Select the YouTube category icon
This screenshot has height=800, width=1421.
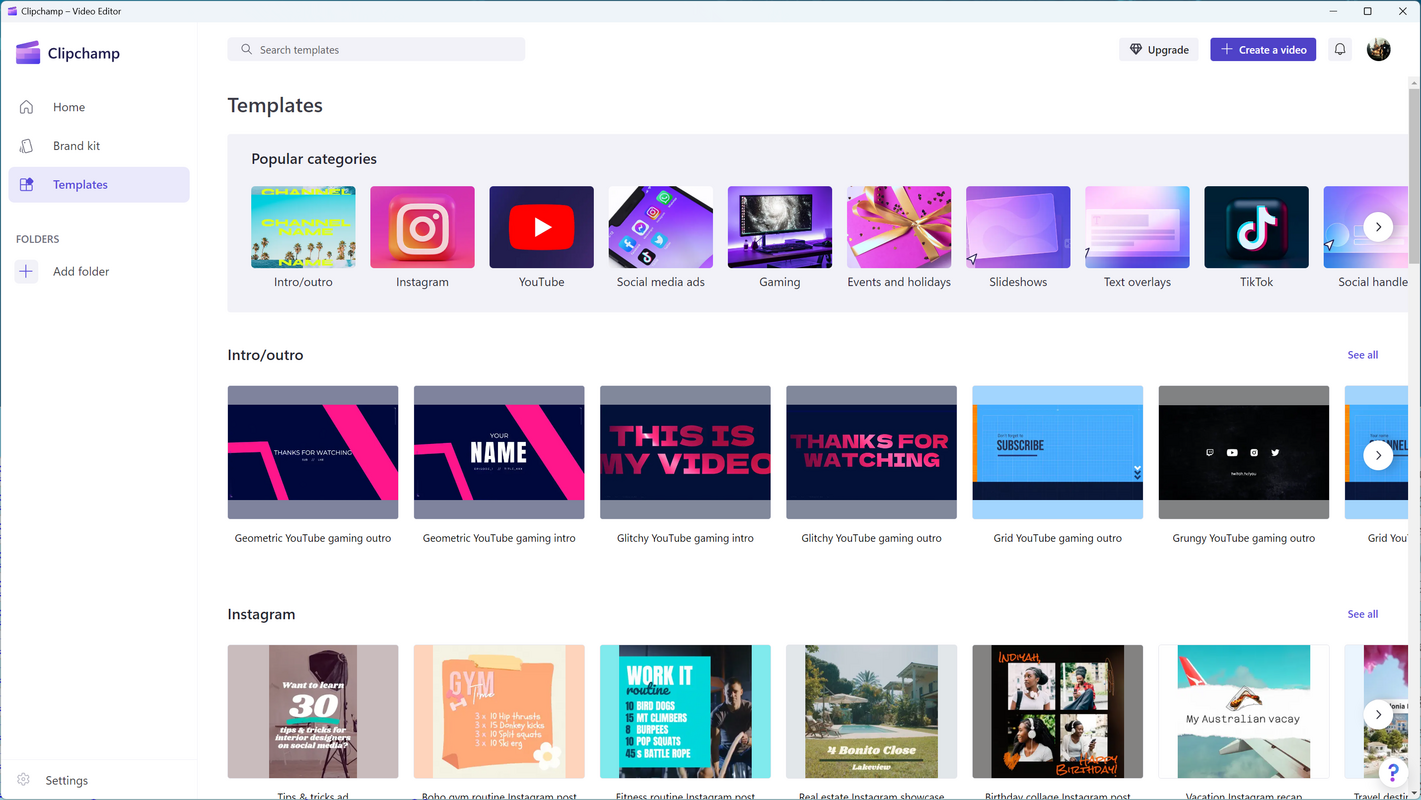pos(541,227)
